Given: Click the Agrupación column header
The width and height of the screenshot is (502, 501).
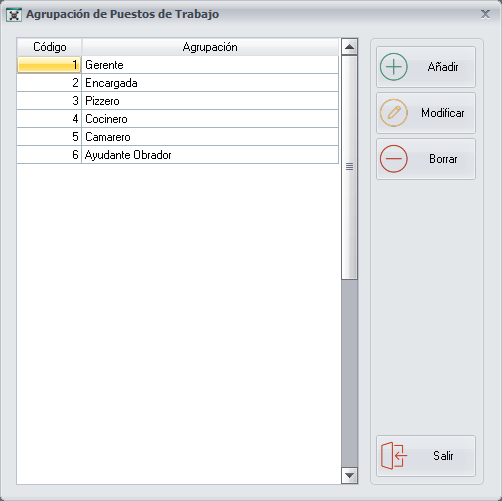Looking at the screenshot, I should click(210, 47).
